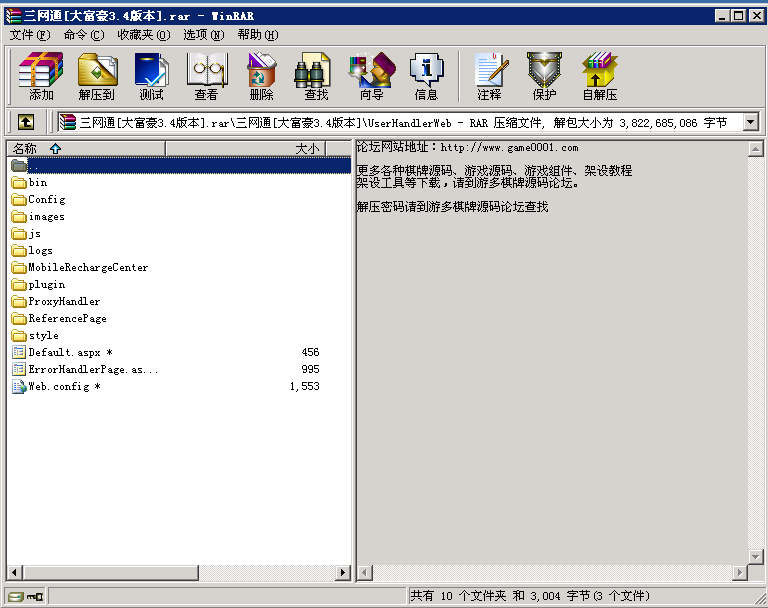Open the 查看 (View) file tool

206,76
